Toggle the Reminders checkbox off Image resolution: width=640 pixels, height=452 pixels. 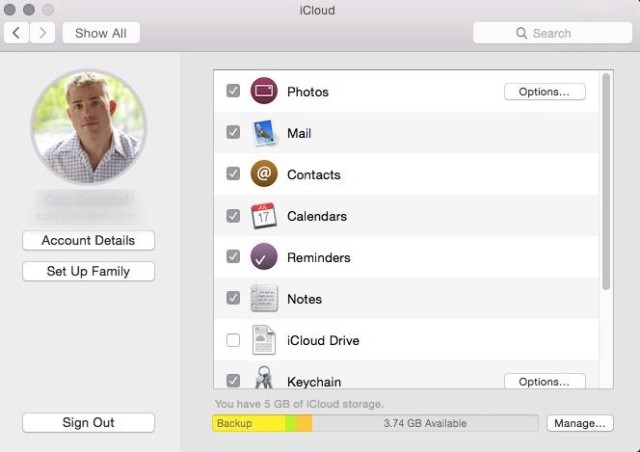233,257
